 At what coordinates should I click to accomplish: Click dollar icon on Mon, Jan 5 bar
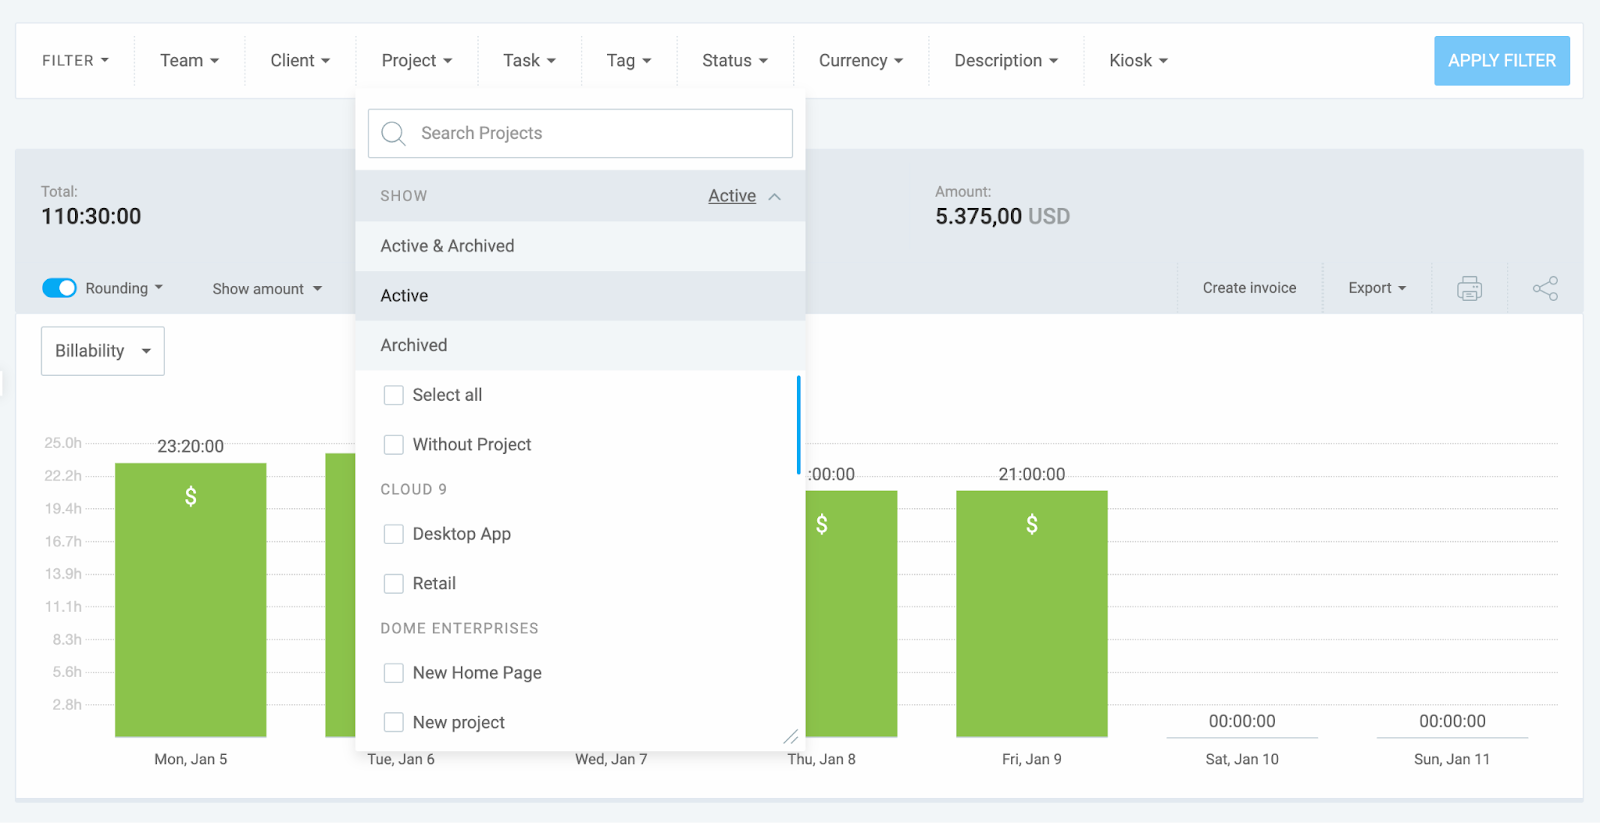190,496
